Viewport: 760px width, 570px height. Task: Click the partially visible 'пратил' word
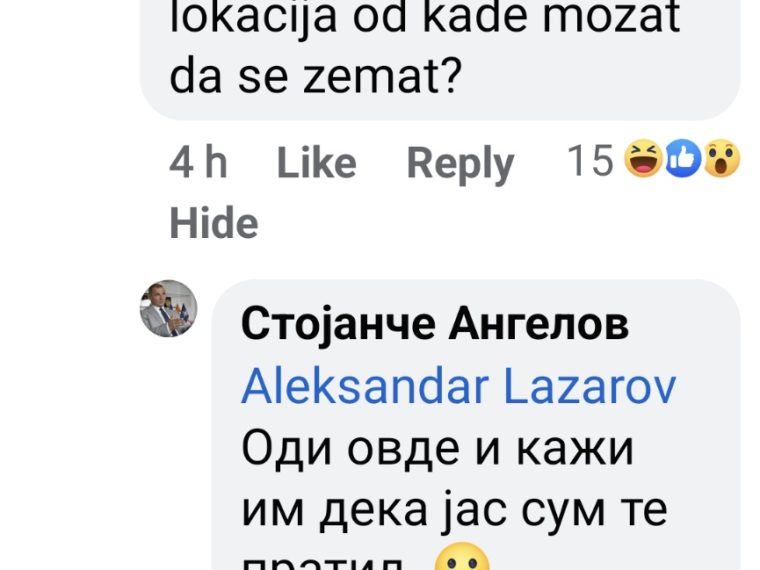click(322, 563)
